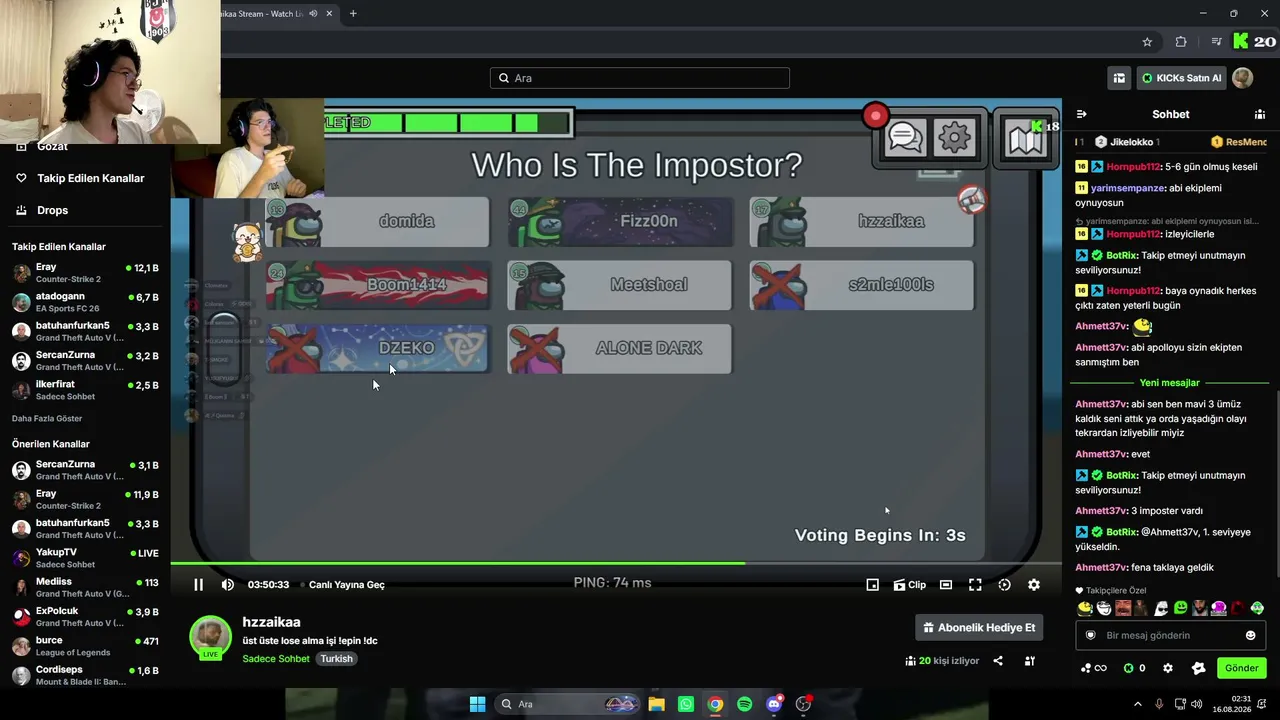Click the Abonelik Hediye Et button
This screenshot has height=720, width=1280.
(979, 627)
